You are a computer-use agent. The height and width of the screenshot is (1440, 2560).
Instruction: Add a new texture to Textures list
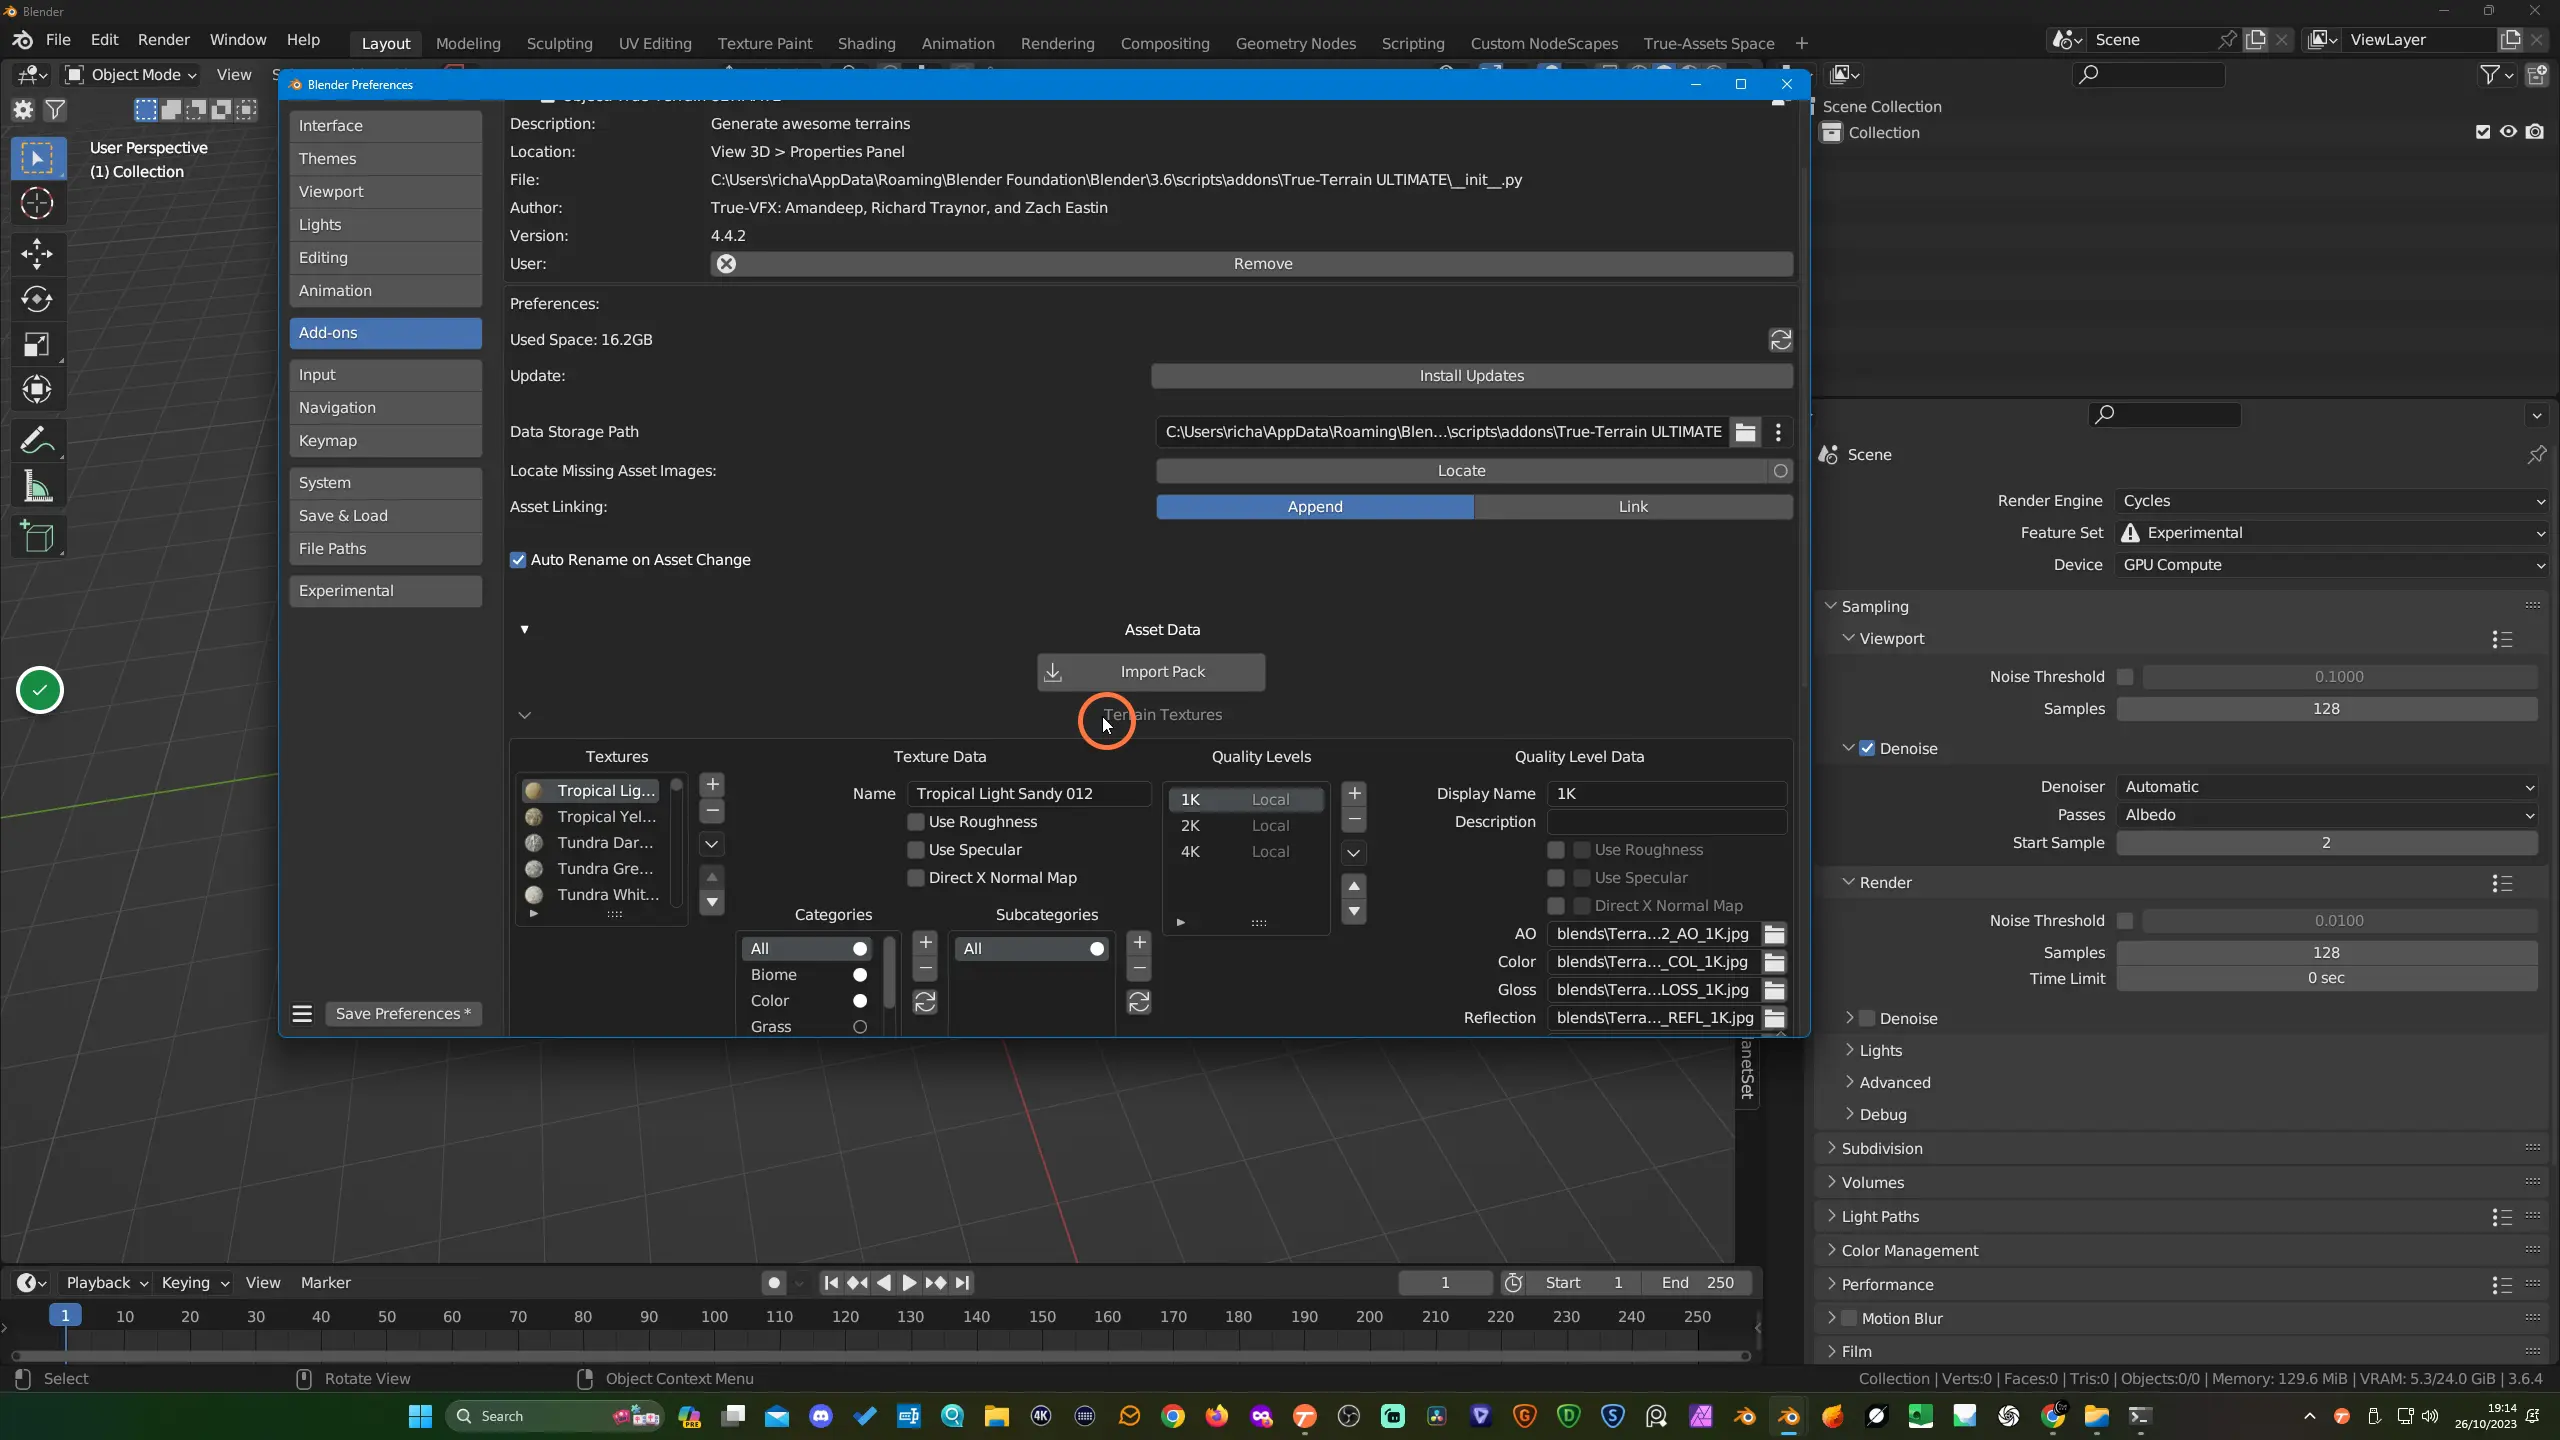coord(712,784)
